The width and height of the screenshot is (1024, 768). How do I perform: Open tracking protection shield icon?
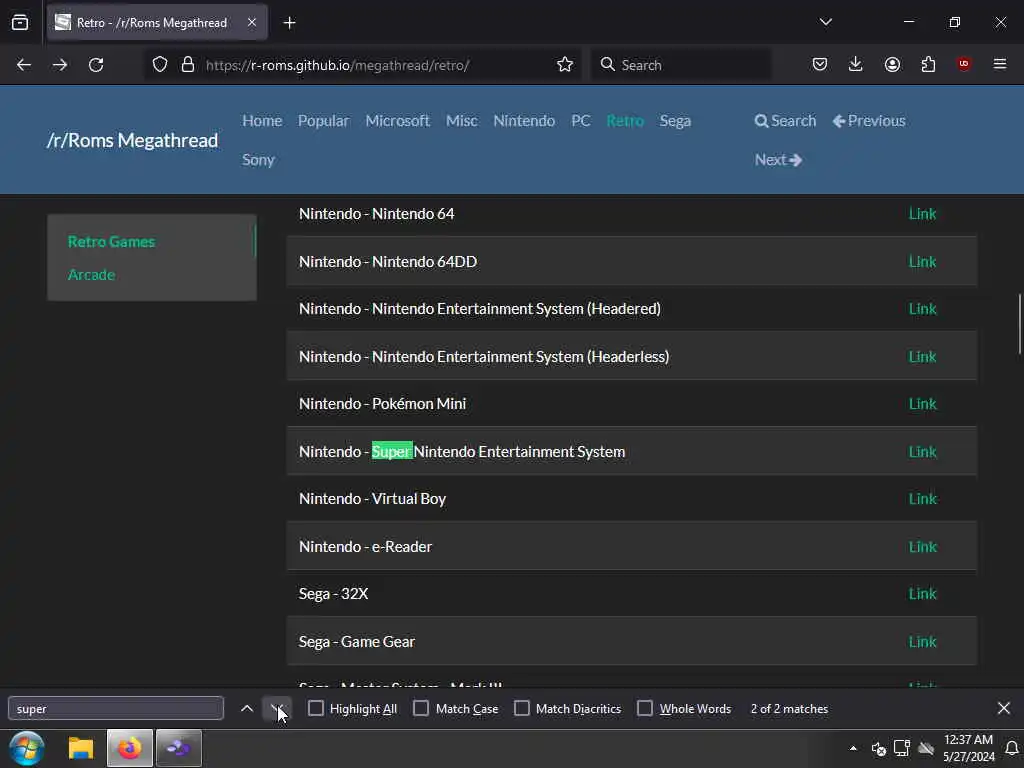tap(160, 65)
